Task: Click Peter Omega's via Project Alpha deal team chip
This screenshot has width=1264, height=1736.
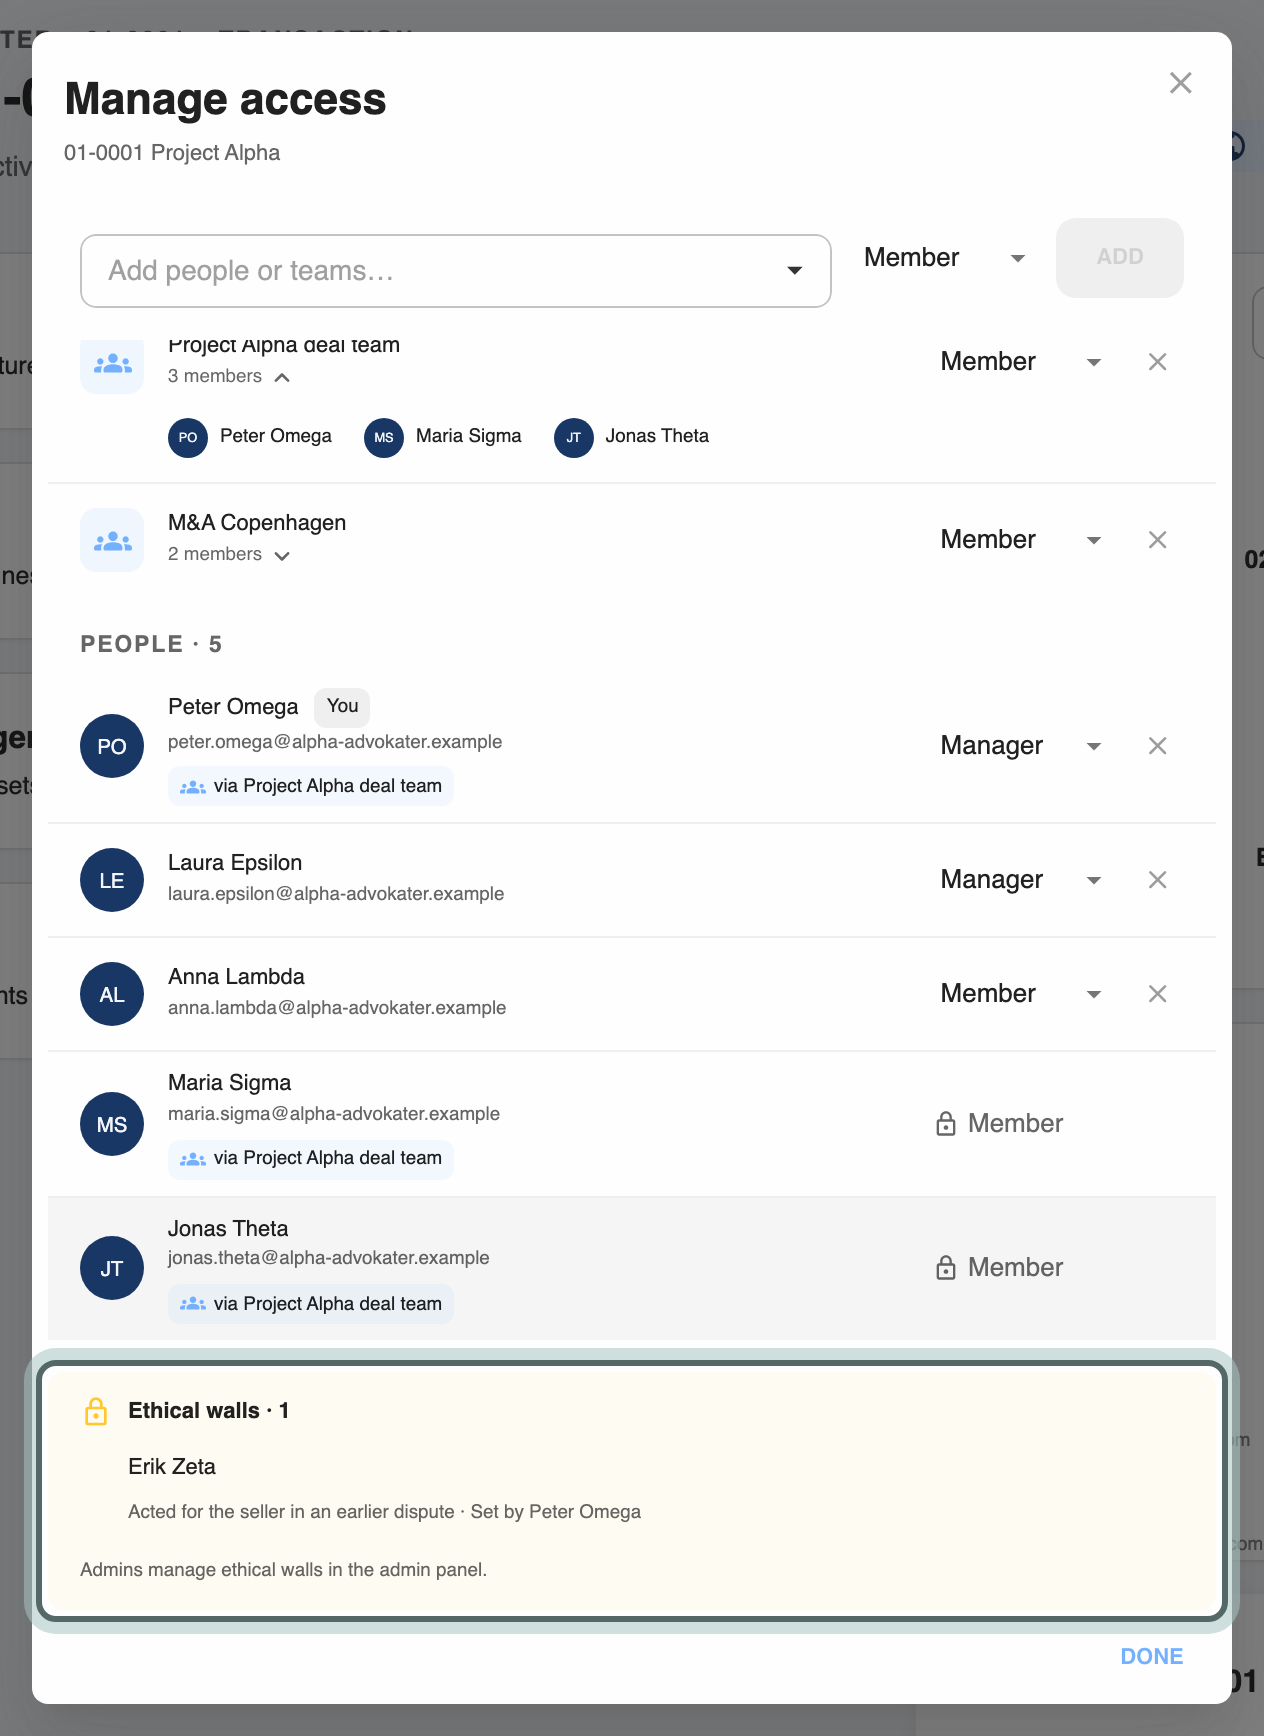Action: [x=311, y=786]
